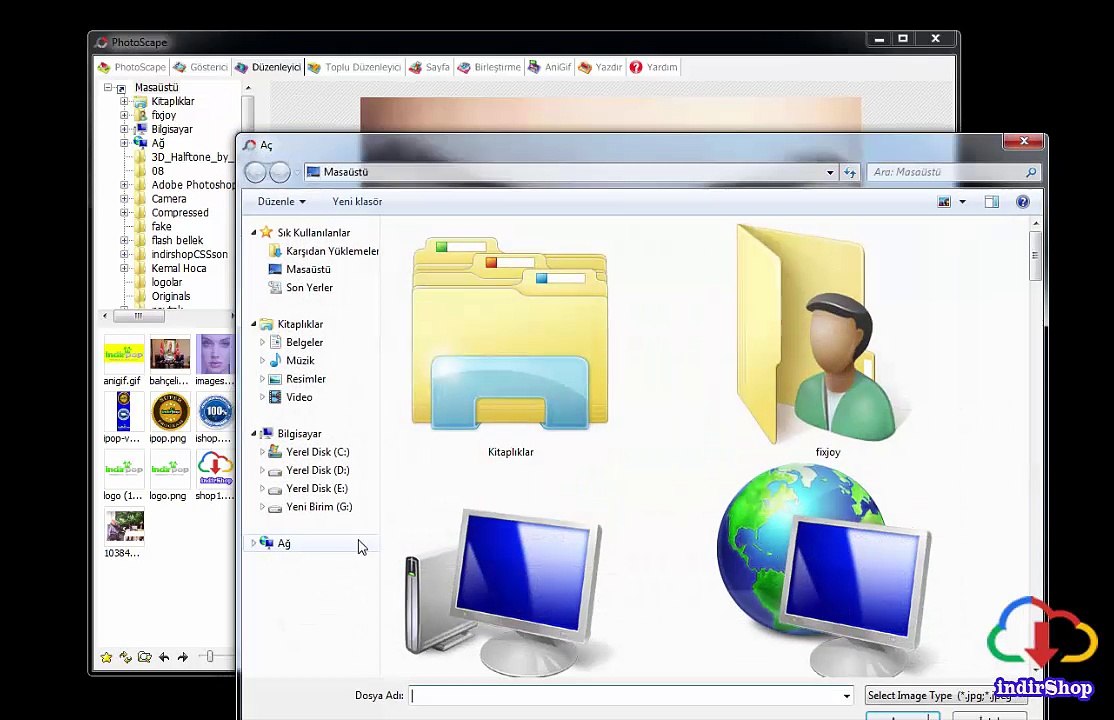
Task: Switch to Gösterici tab
Action: coord(200,68)
